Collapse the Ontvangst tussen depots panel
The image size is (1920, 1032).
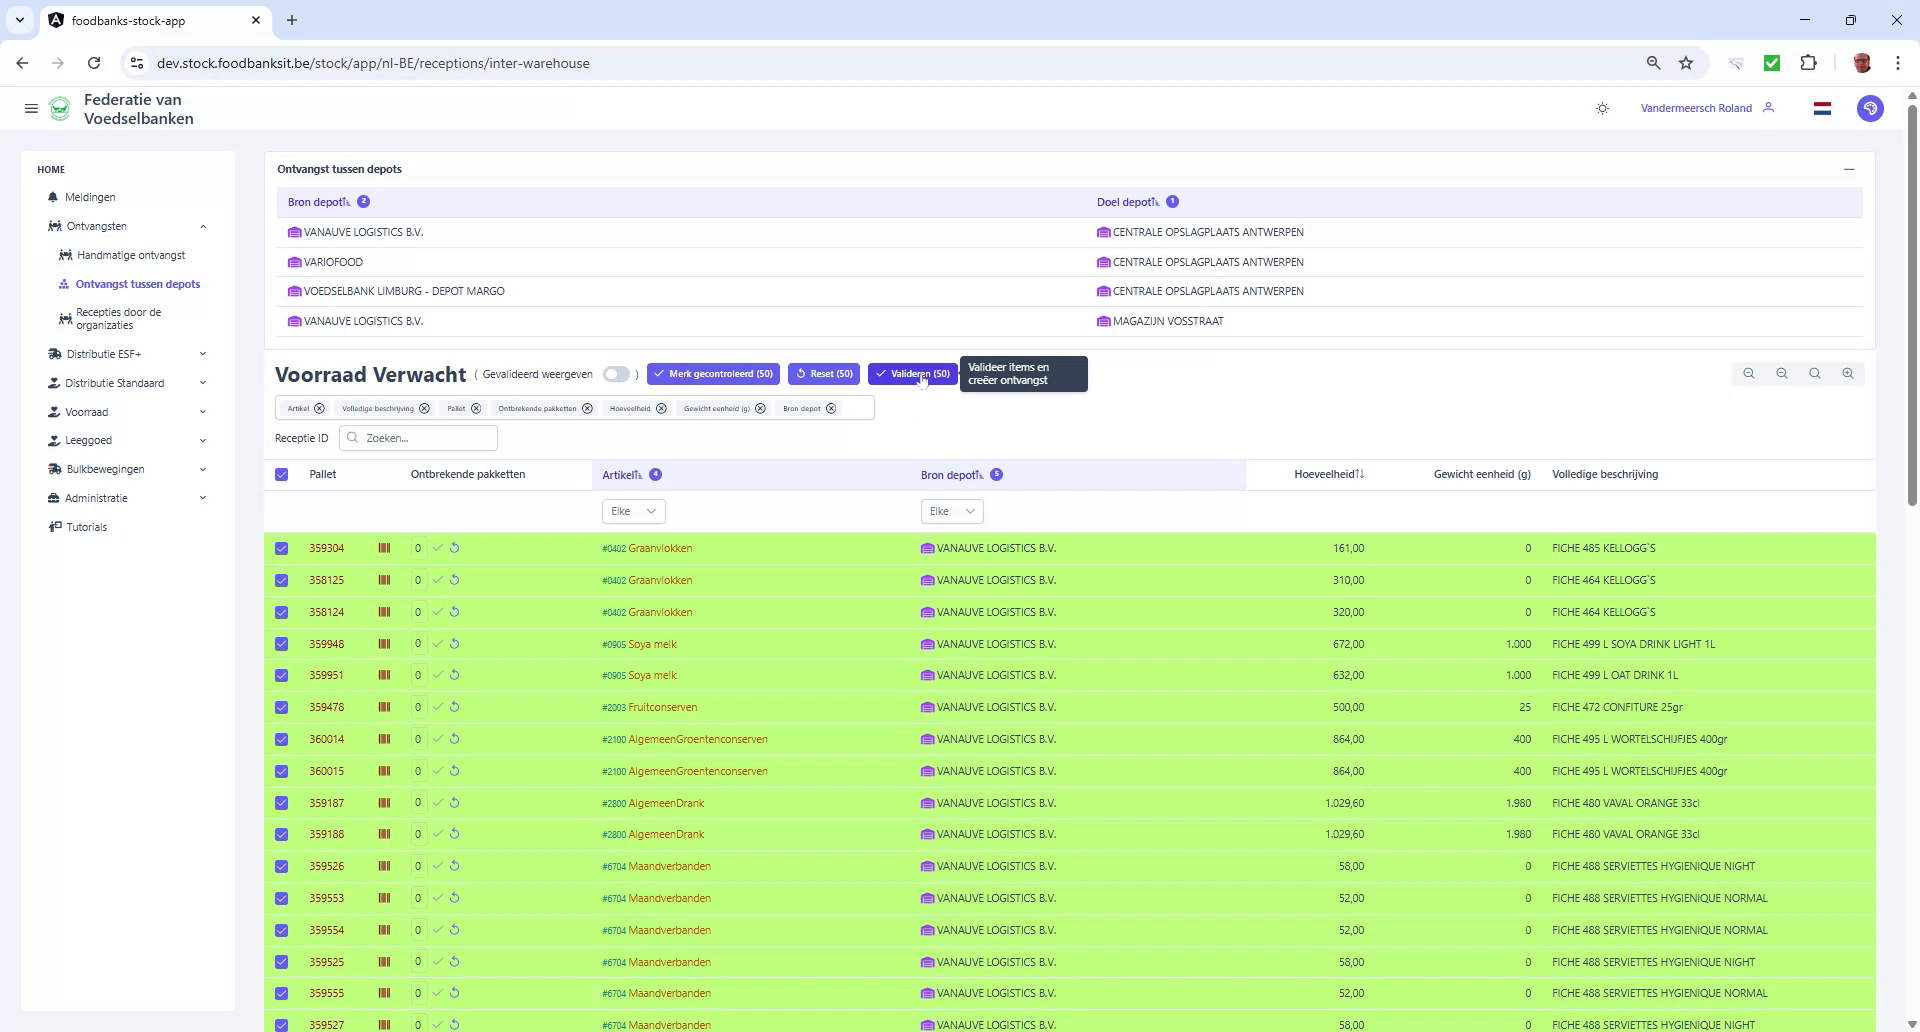[1848, 169]
